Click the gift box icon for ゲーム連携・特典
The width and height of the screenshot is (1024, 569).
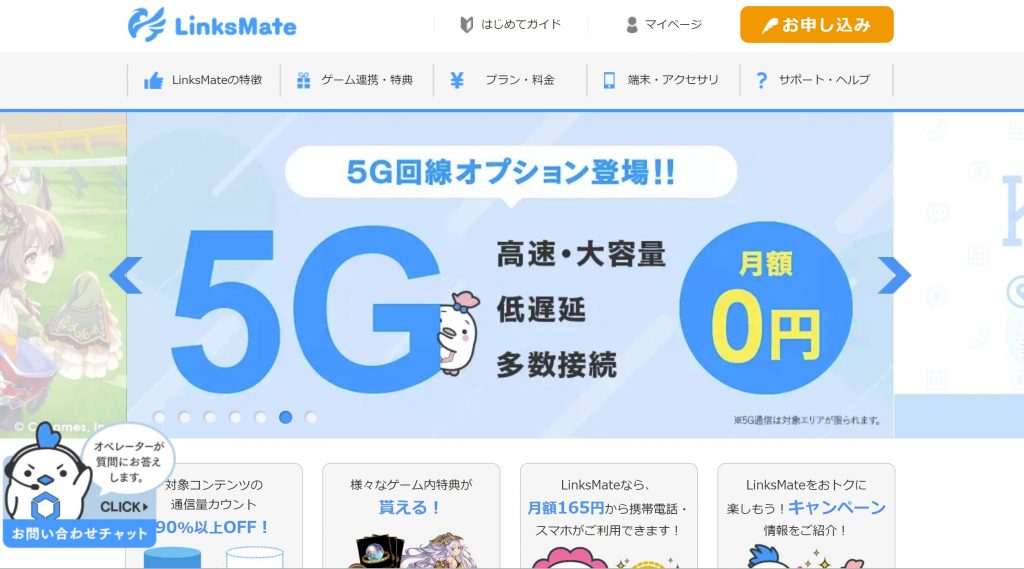click(304, 80)
